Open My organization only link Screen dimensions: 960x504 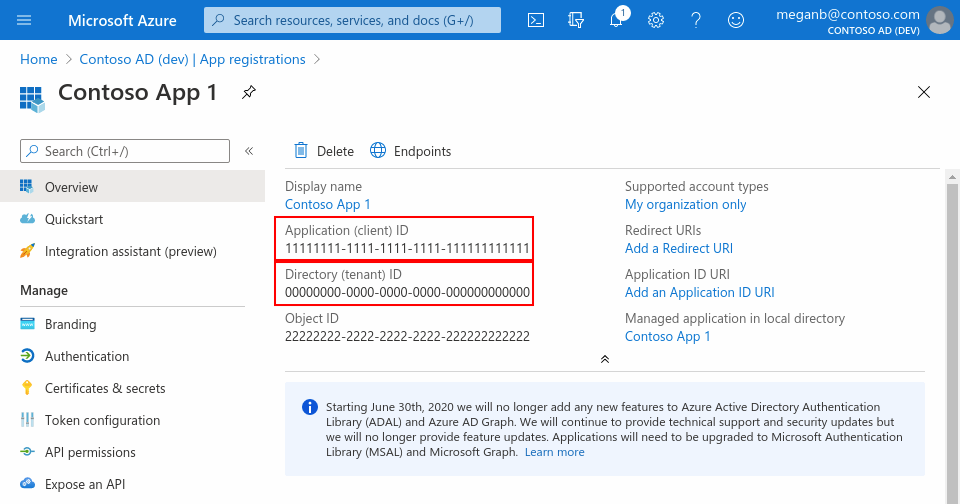tap(686, 205)
